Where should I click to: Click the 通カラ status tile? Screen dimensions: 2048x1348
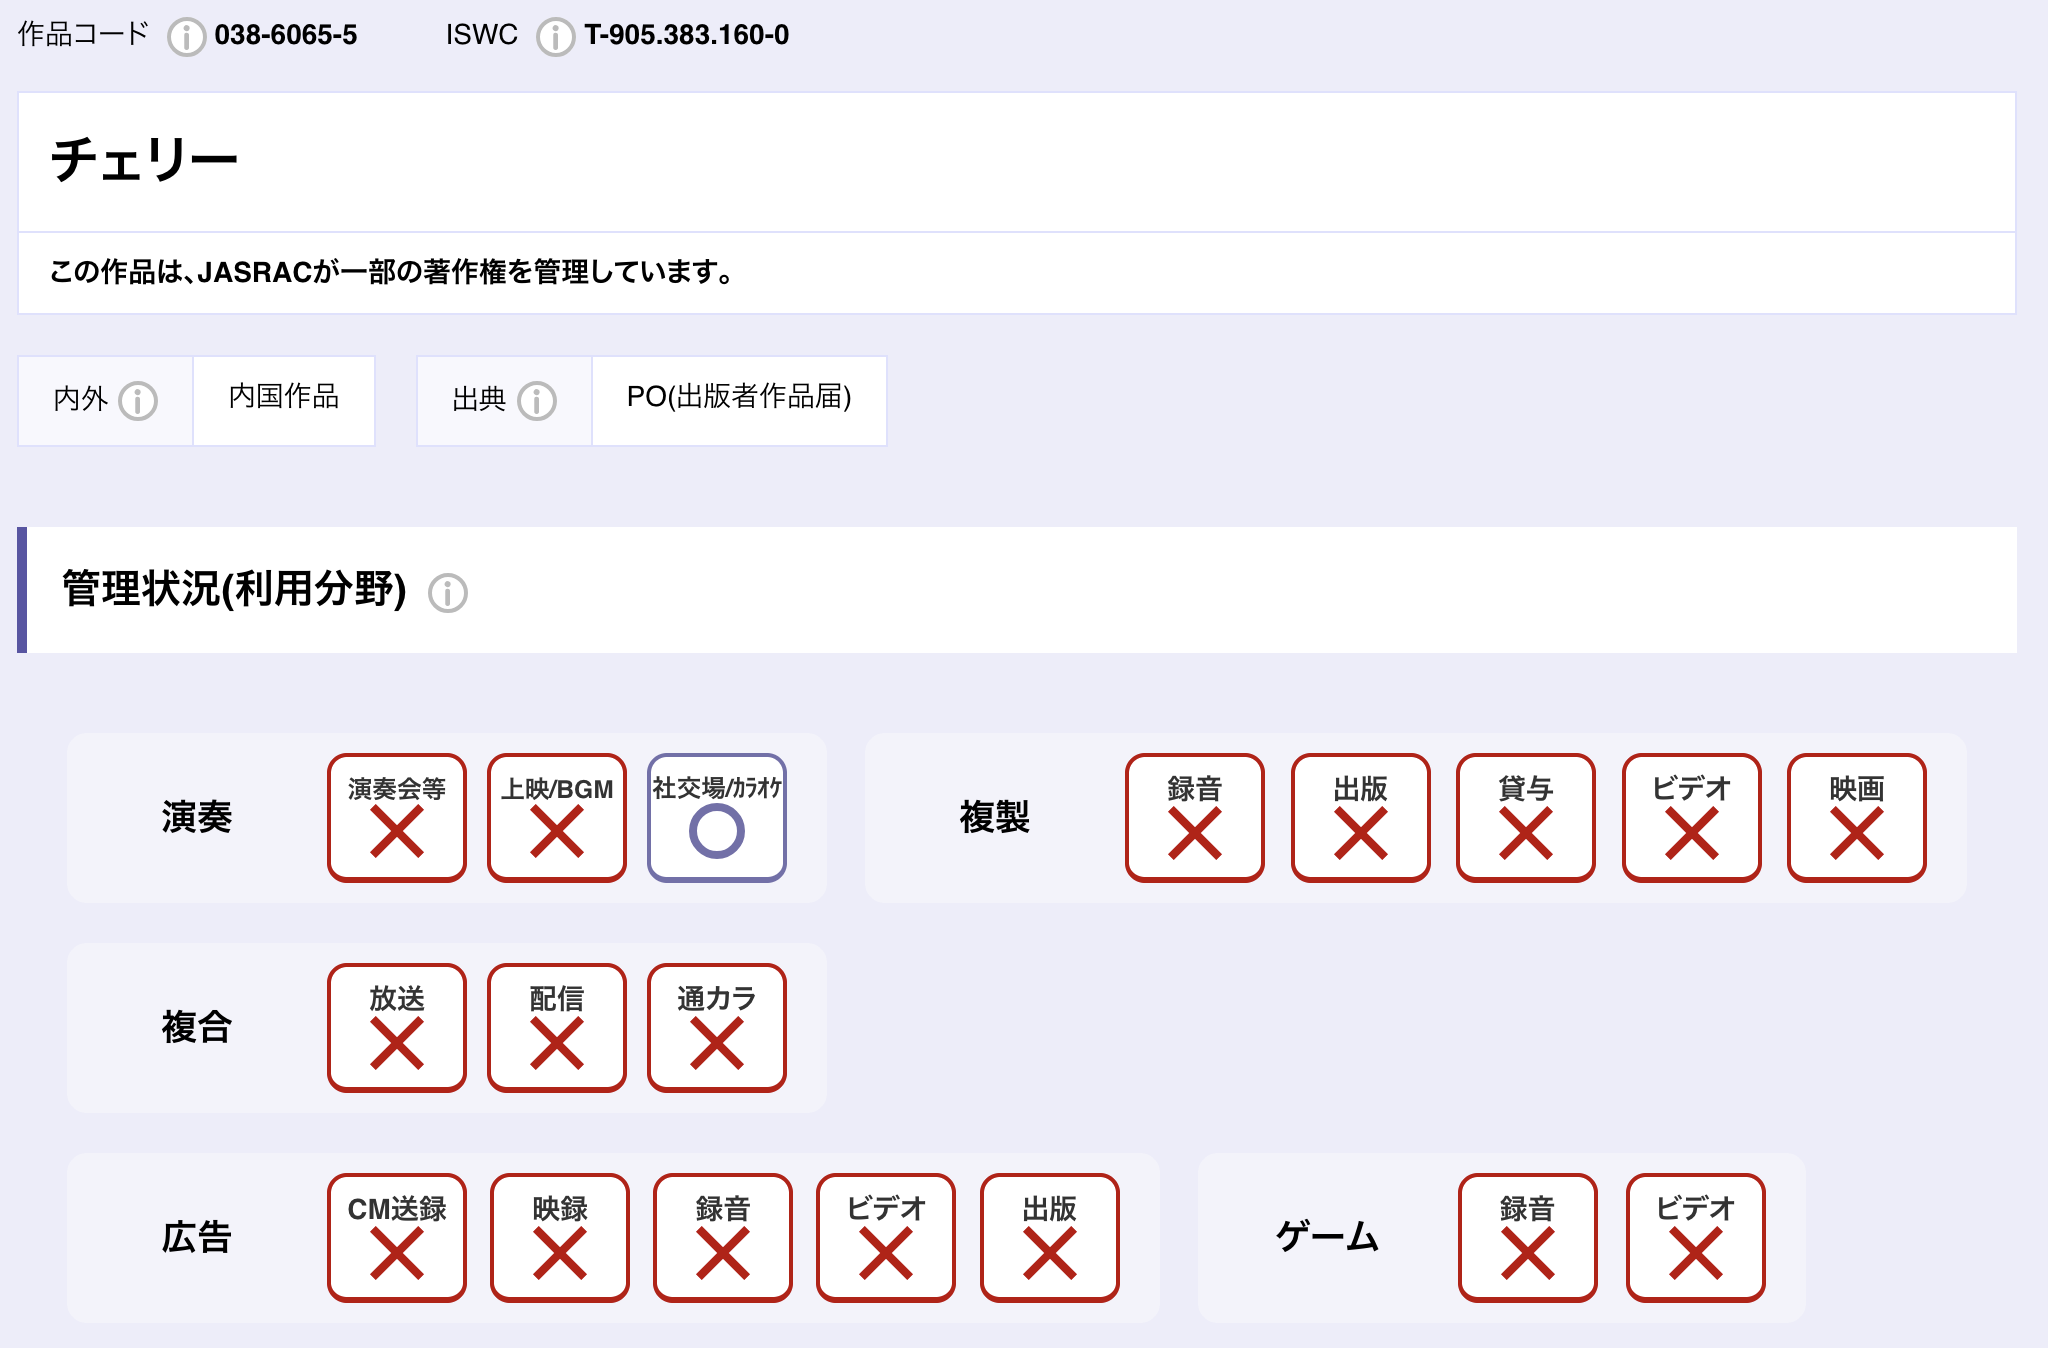click(717, 1028)
